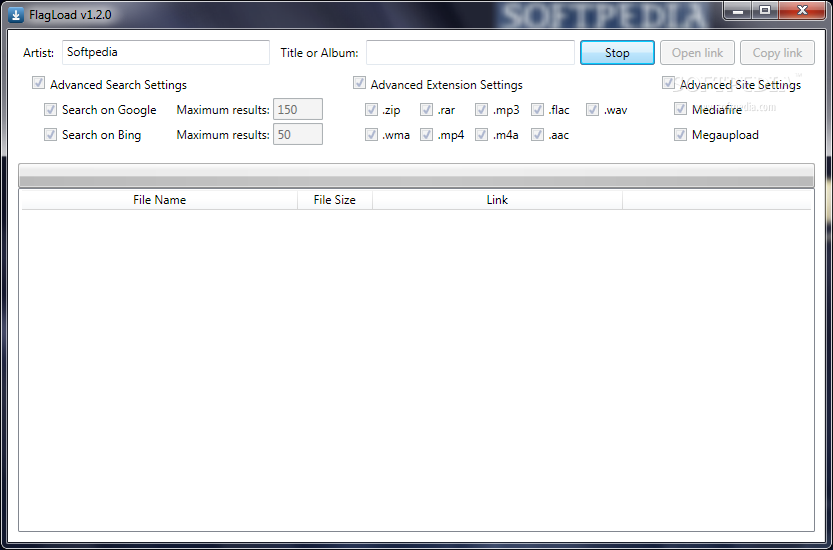Toggle Advanced Search Settings checkbox
This screenshot has width=833, height=550.
coord(38,83)
